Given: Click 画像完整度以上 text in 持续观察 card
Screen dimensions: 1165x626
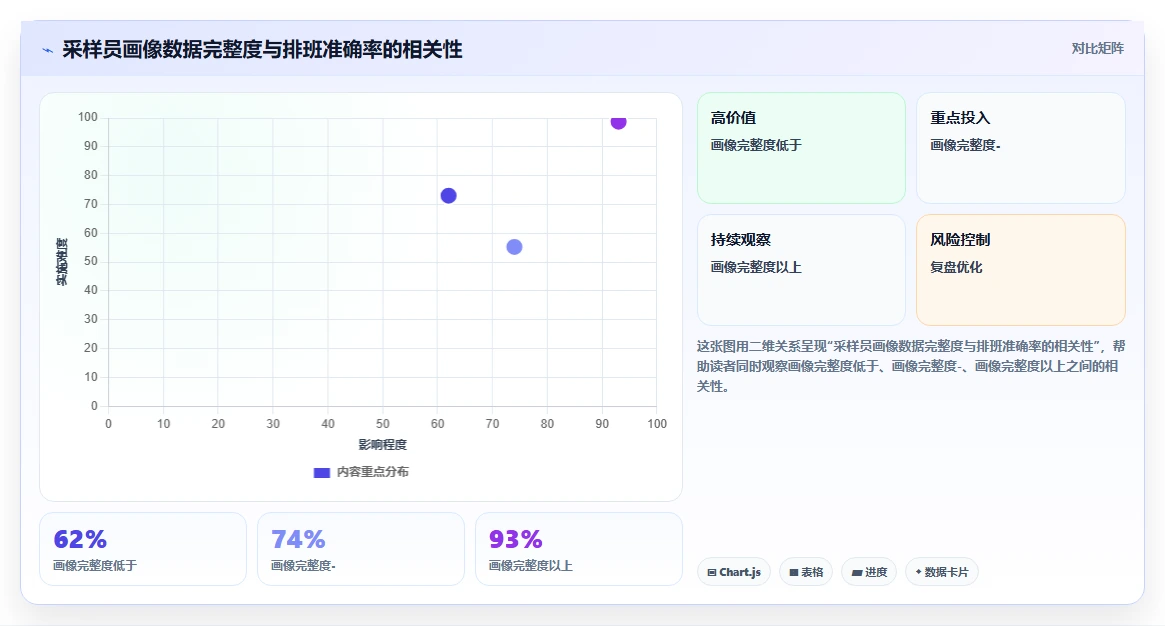Looking at the screenshot, I should click(756, 267).
